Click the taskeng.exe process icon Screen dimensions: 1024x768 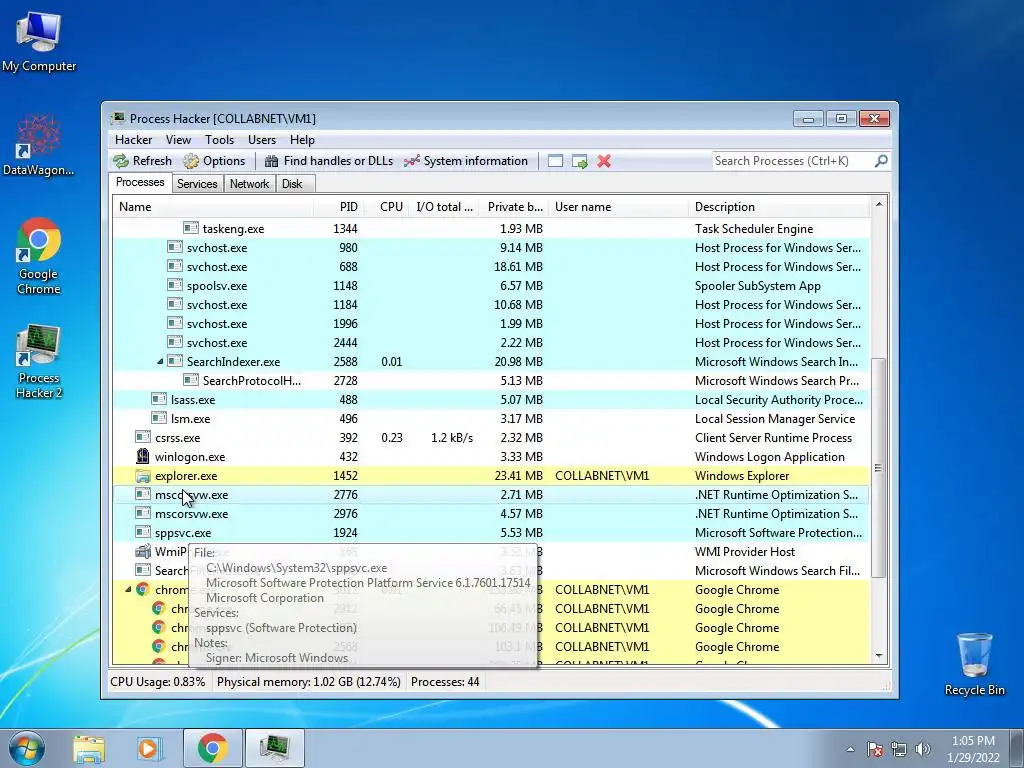click(x=191, y=228)
